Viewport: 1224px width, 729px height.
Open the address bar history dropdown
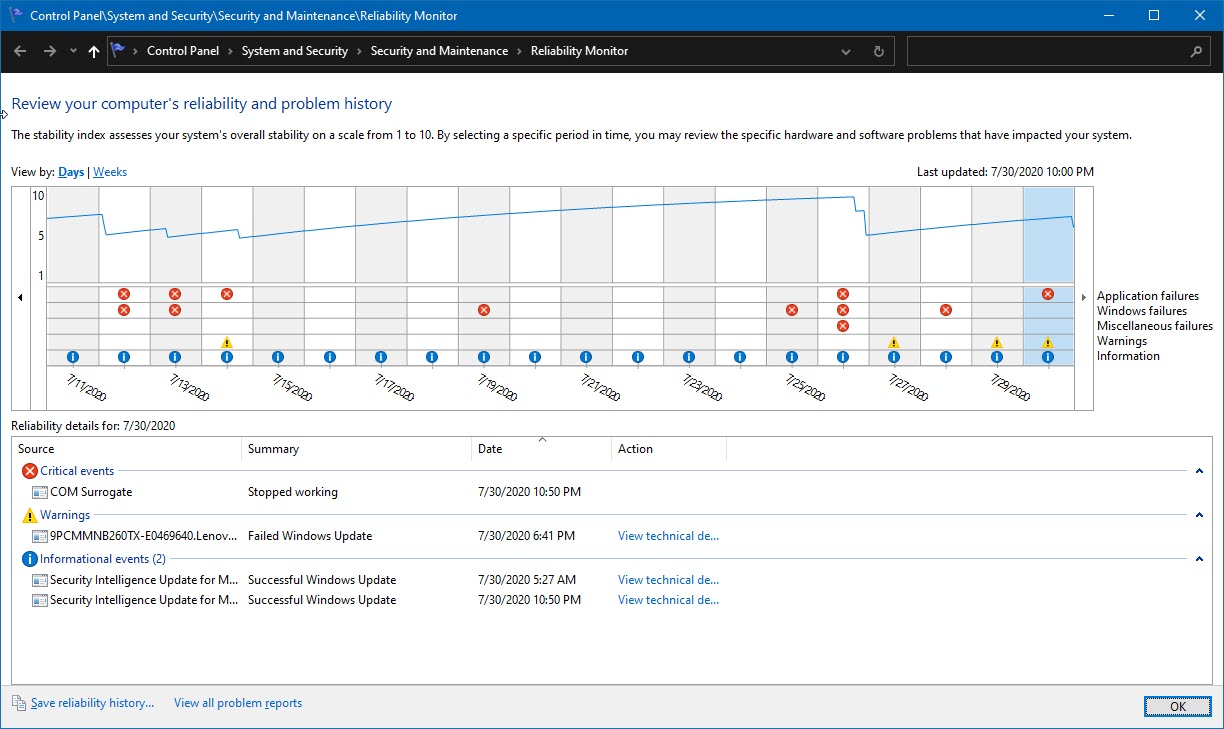click(x=846, y=51)
